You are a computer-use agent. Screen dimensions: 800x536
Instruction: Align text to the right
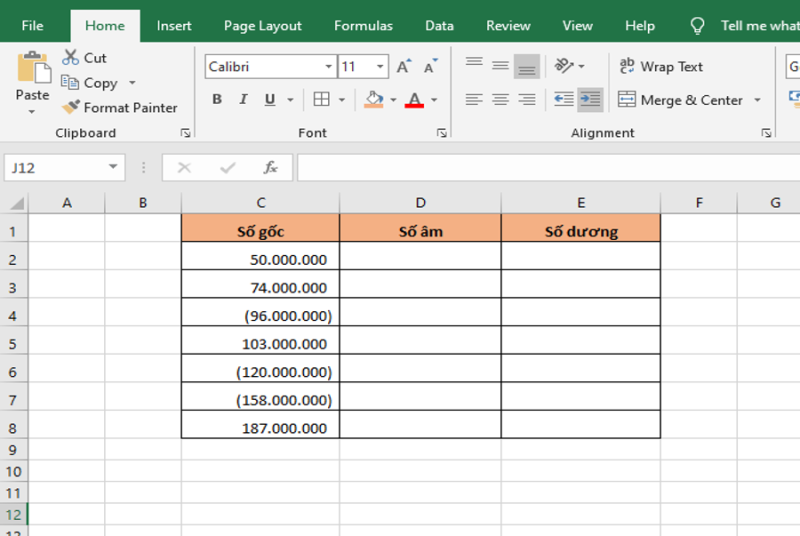527,99
